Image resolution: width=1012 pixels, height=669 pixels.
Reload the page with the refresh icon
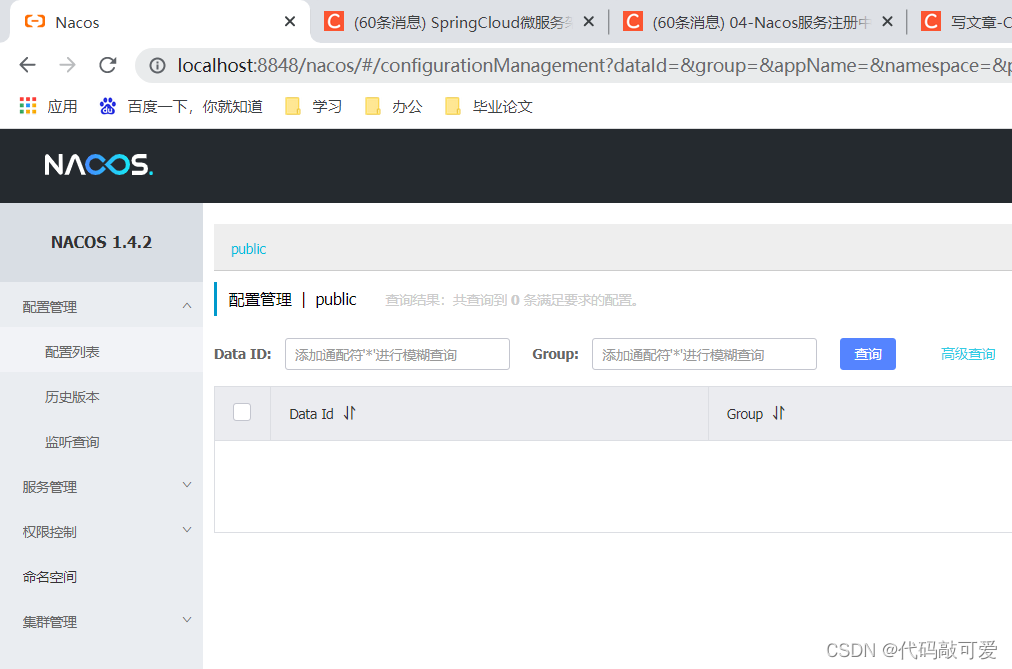[108, 65]
